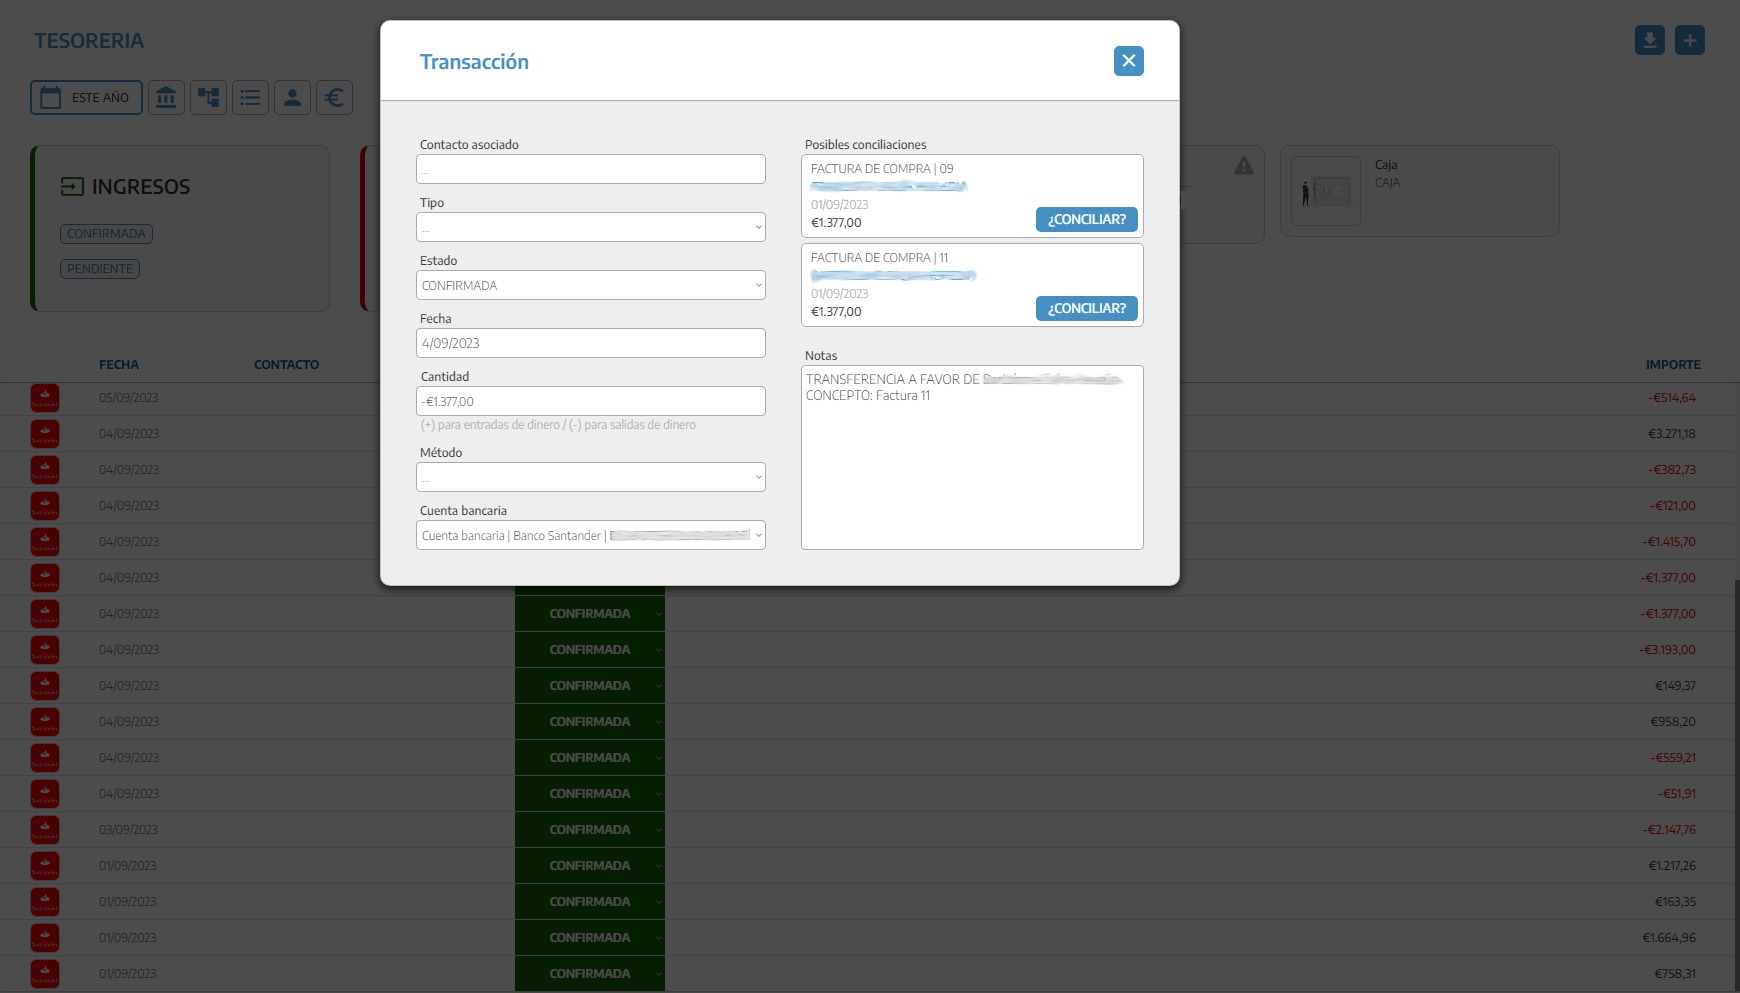Toggle the PENDIENTE filter under Ingresos
Screen dimensions: 1740x993
tap(100, 269)
